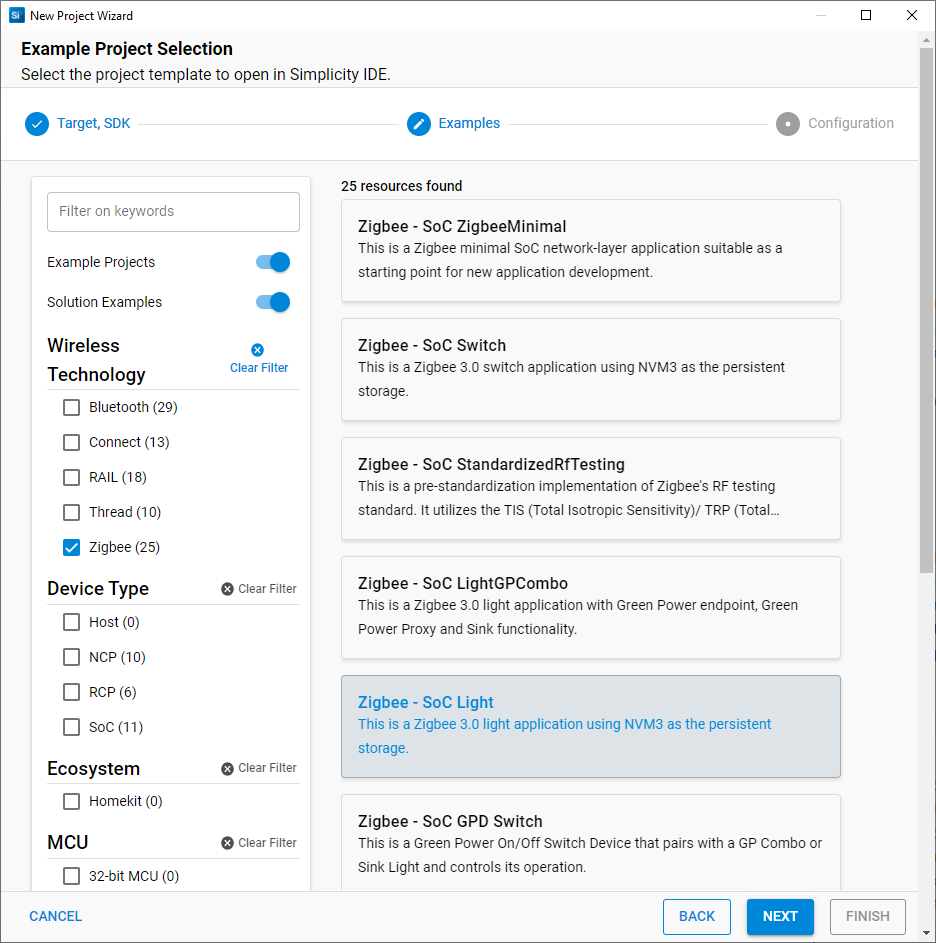Clear the Device Type filter
This screenshot has height=943, width=936.
click(x=259, y=589)
